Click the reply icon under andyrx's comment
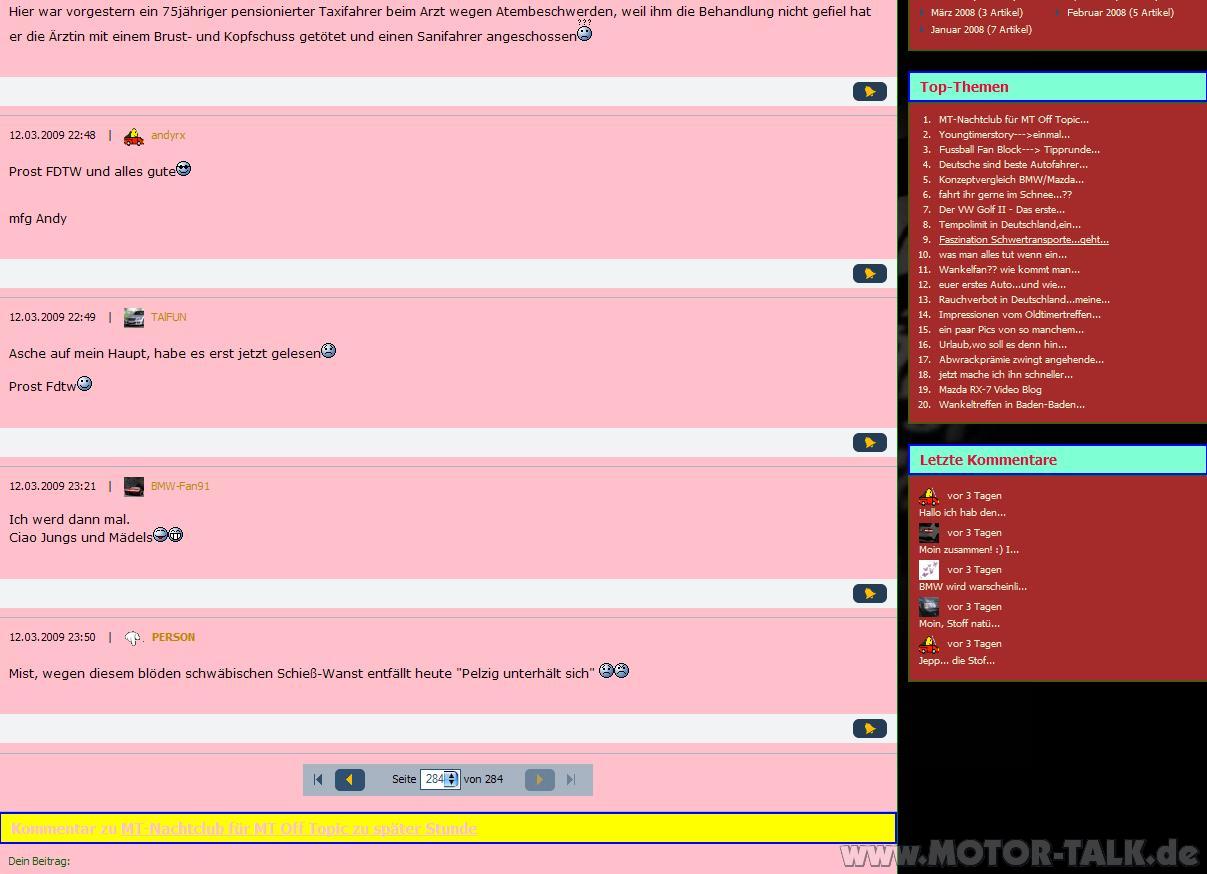 (870, 273)
